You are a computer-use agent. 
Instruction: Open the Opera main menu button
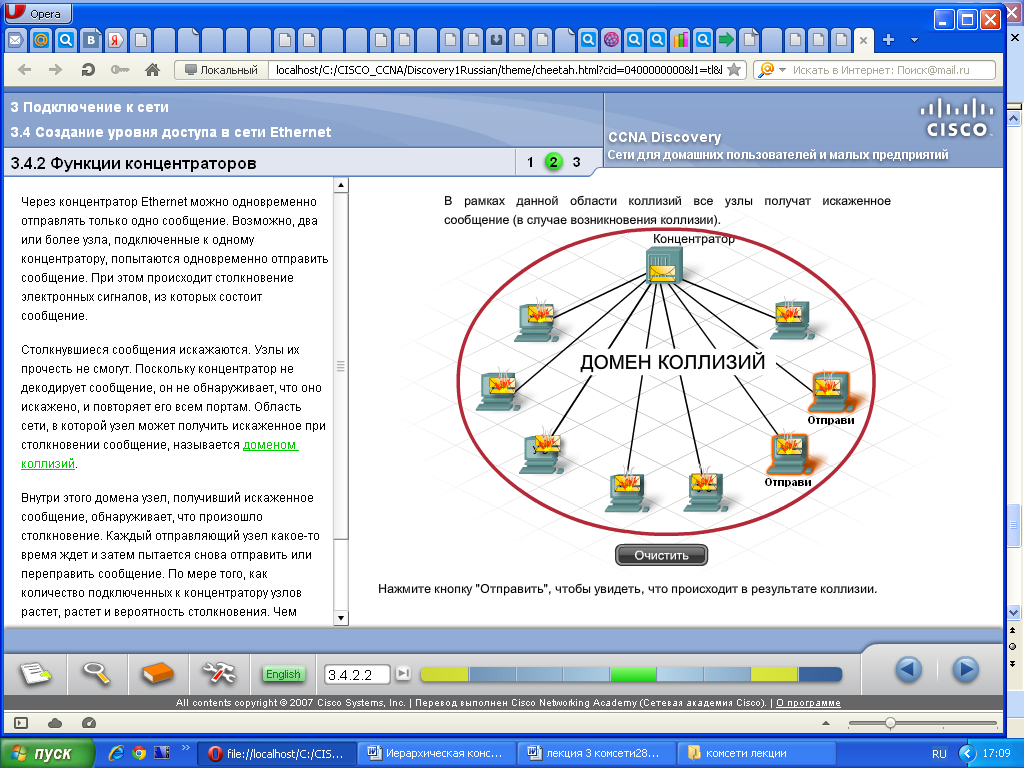tap(38, 13)
